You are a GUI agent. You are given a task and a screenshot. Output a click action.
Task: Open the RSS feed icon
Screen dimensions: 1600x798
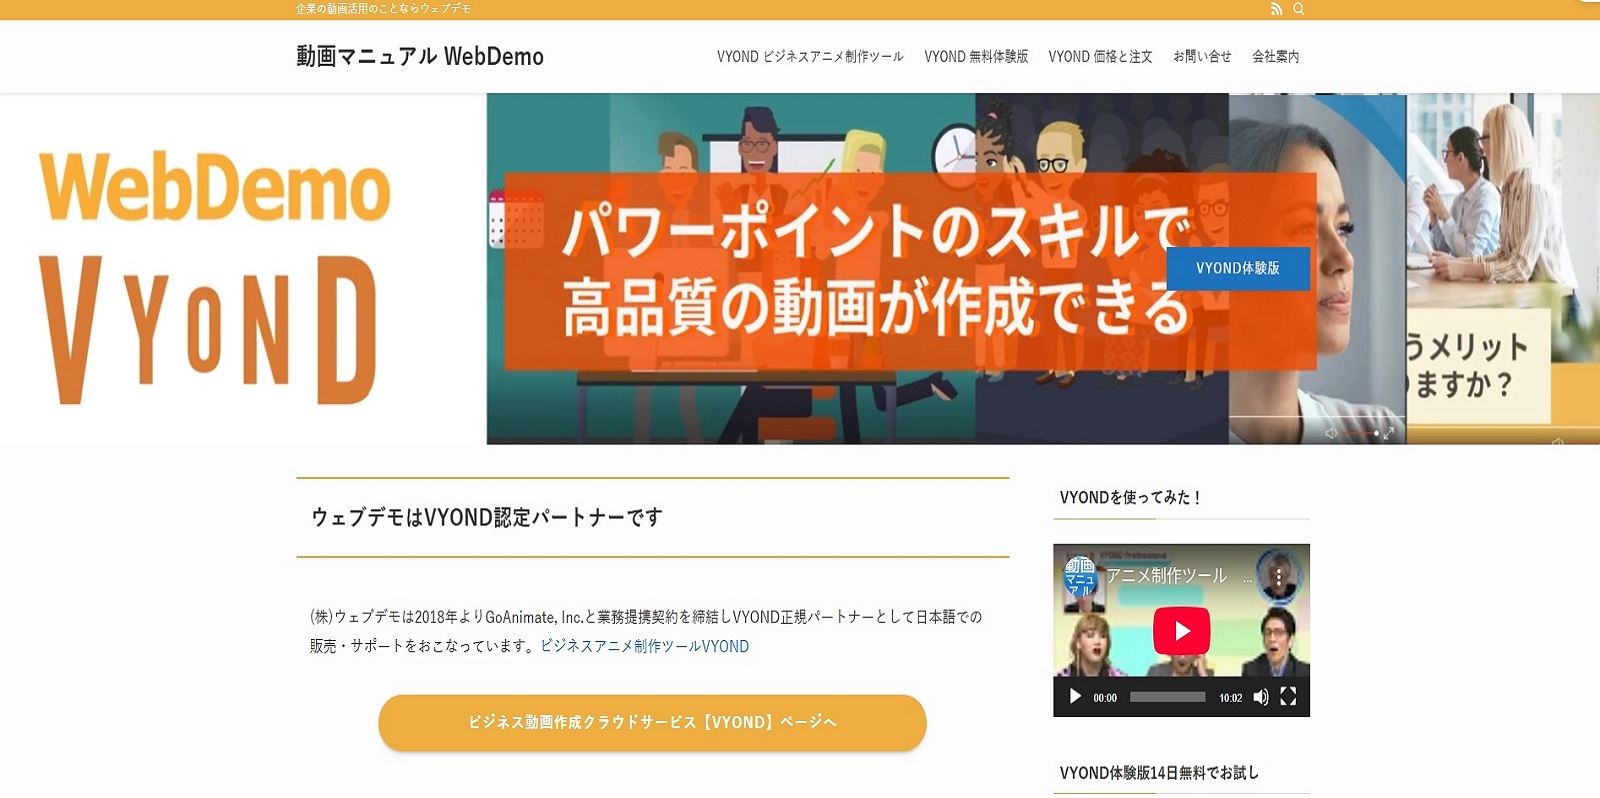coord(1276,9)
